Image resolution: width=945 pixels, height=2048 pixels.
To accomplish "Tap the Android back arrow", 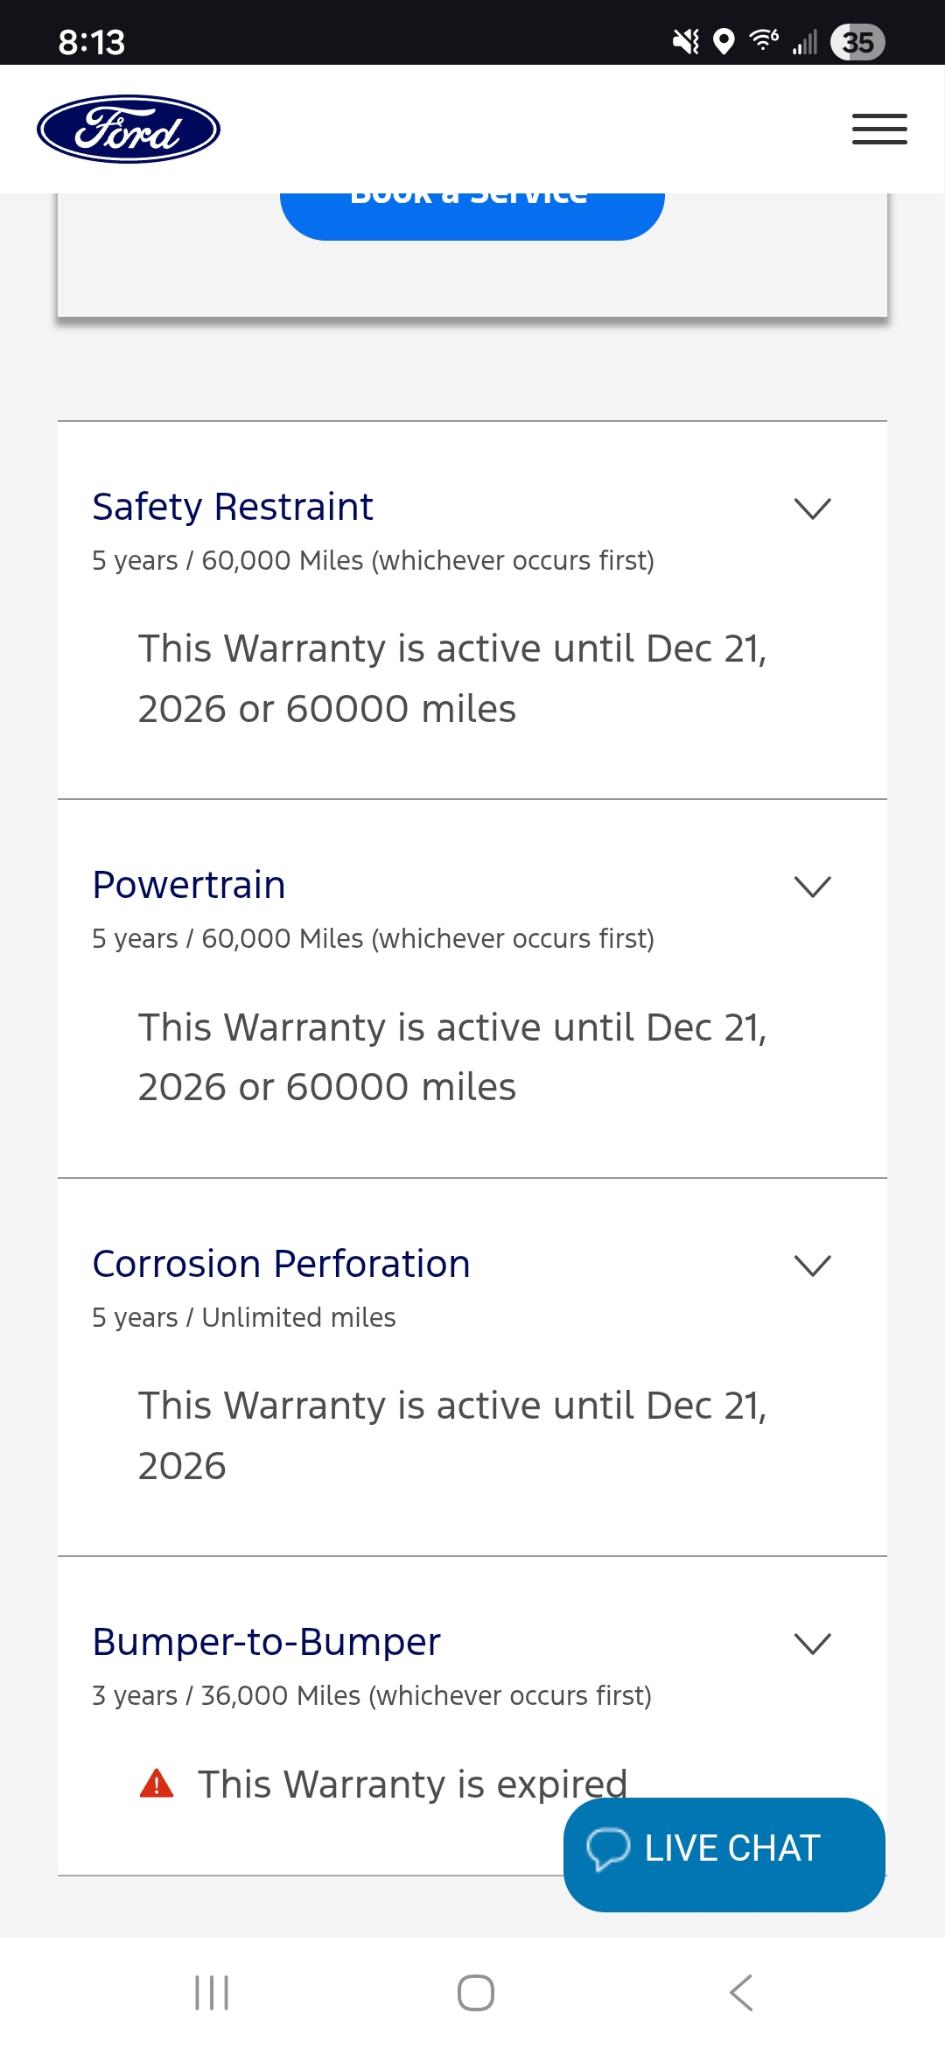I will click(741, 1992).
